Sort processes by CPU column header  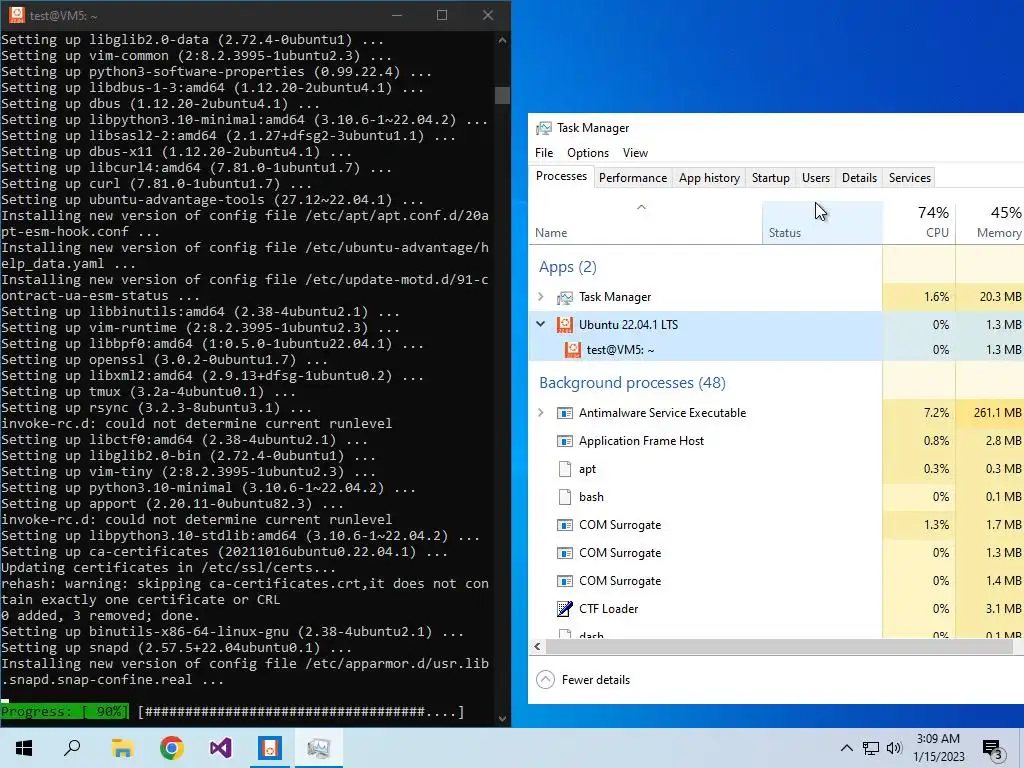click(x=919, y=223)
